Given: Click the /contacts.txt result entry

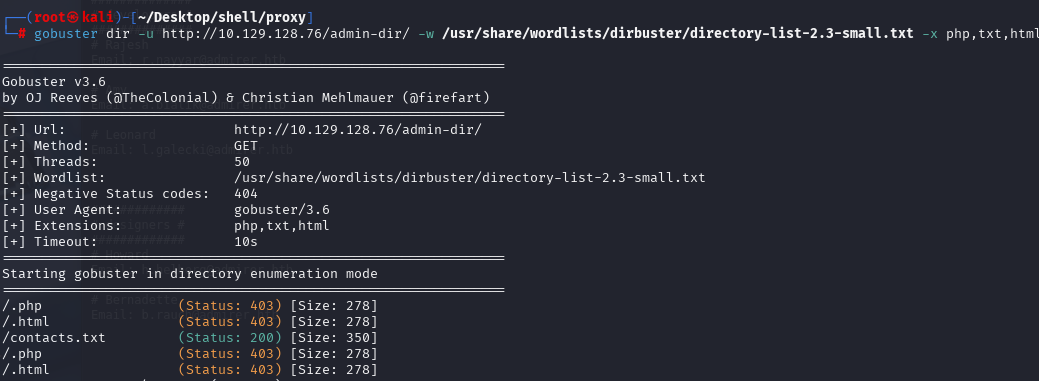Looking at the screenshot, I should [54, 338].
